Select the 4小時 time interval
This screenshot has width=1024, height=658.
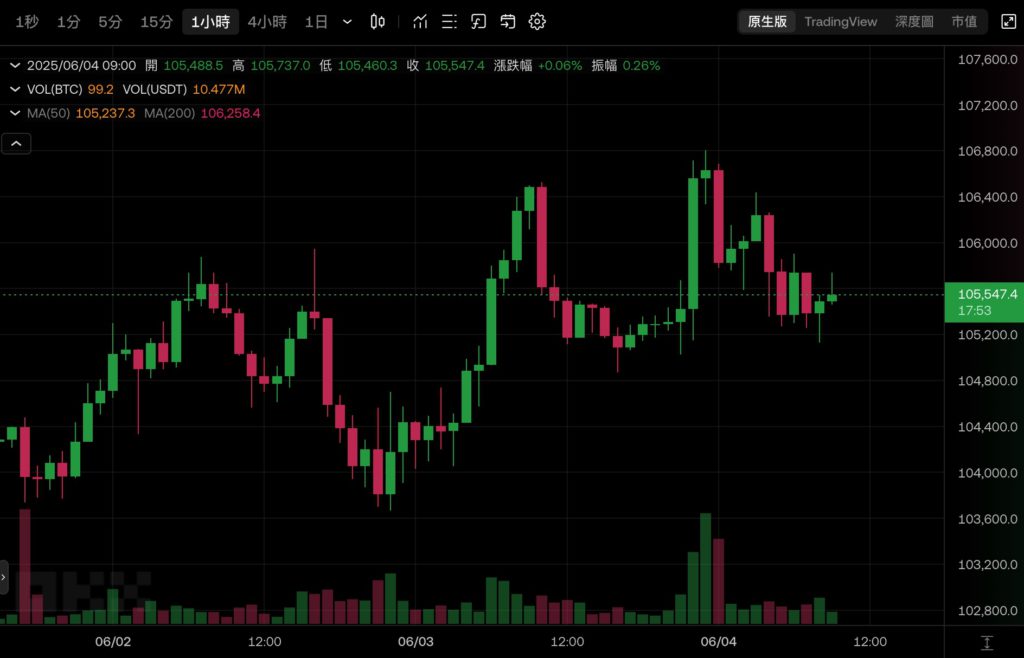[x=267, y=21]
